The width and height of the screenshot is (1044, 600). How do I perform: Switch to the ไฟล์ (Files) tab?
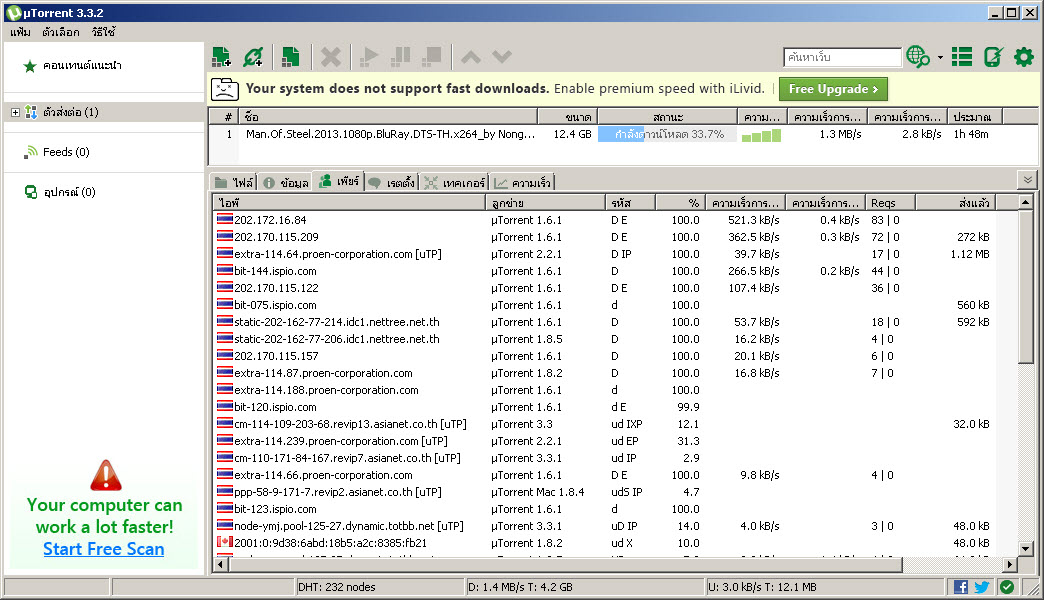234,182
